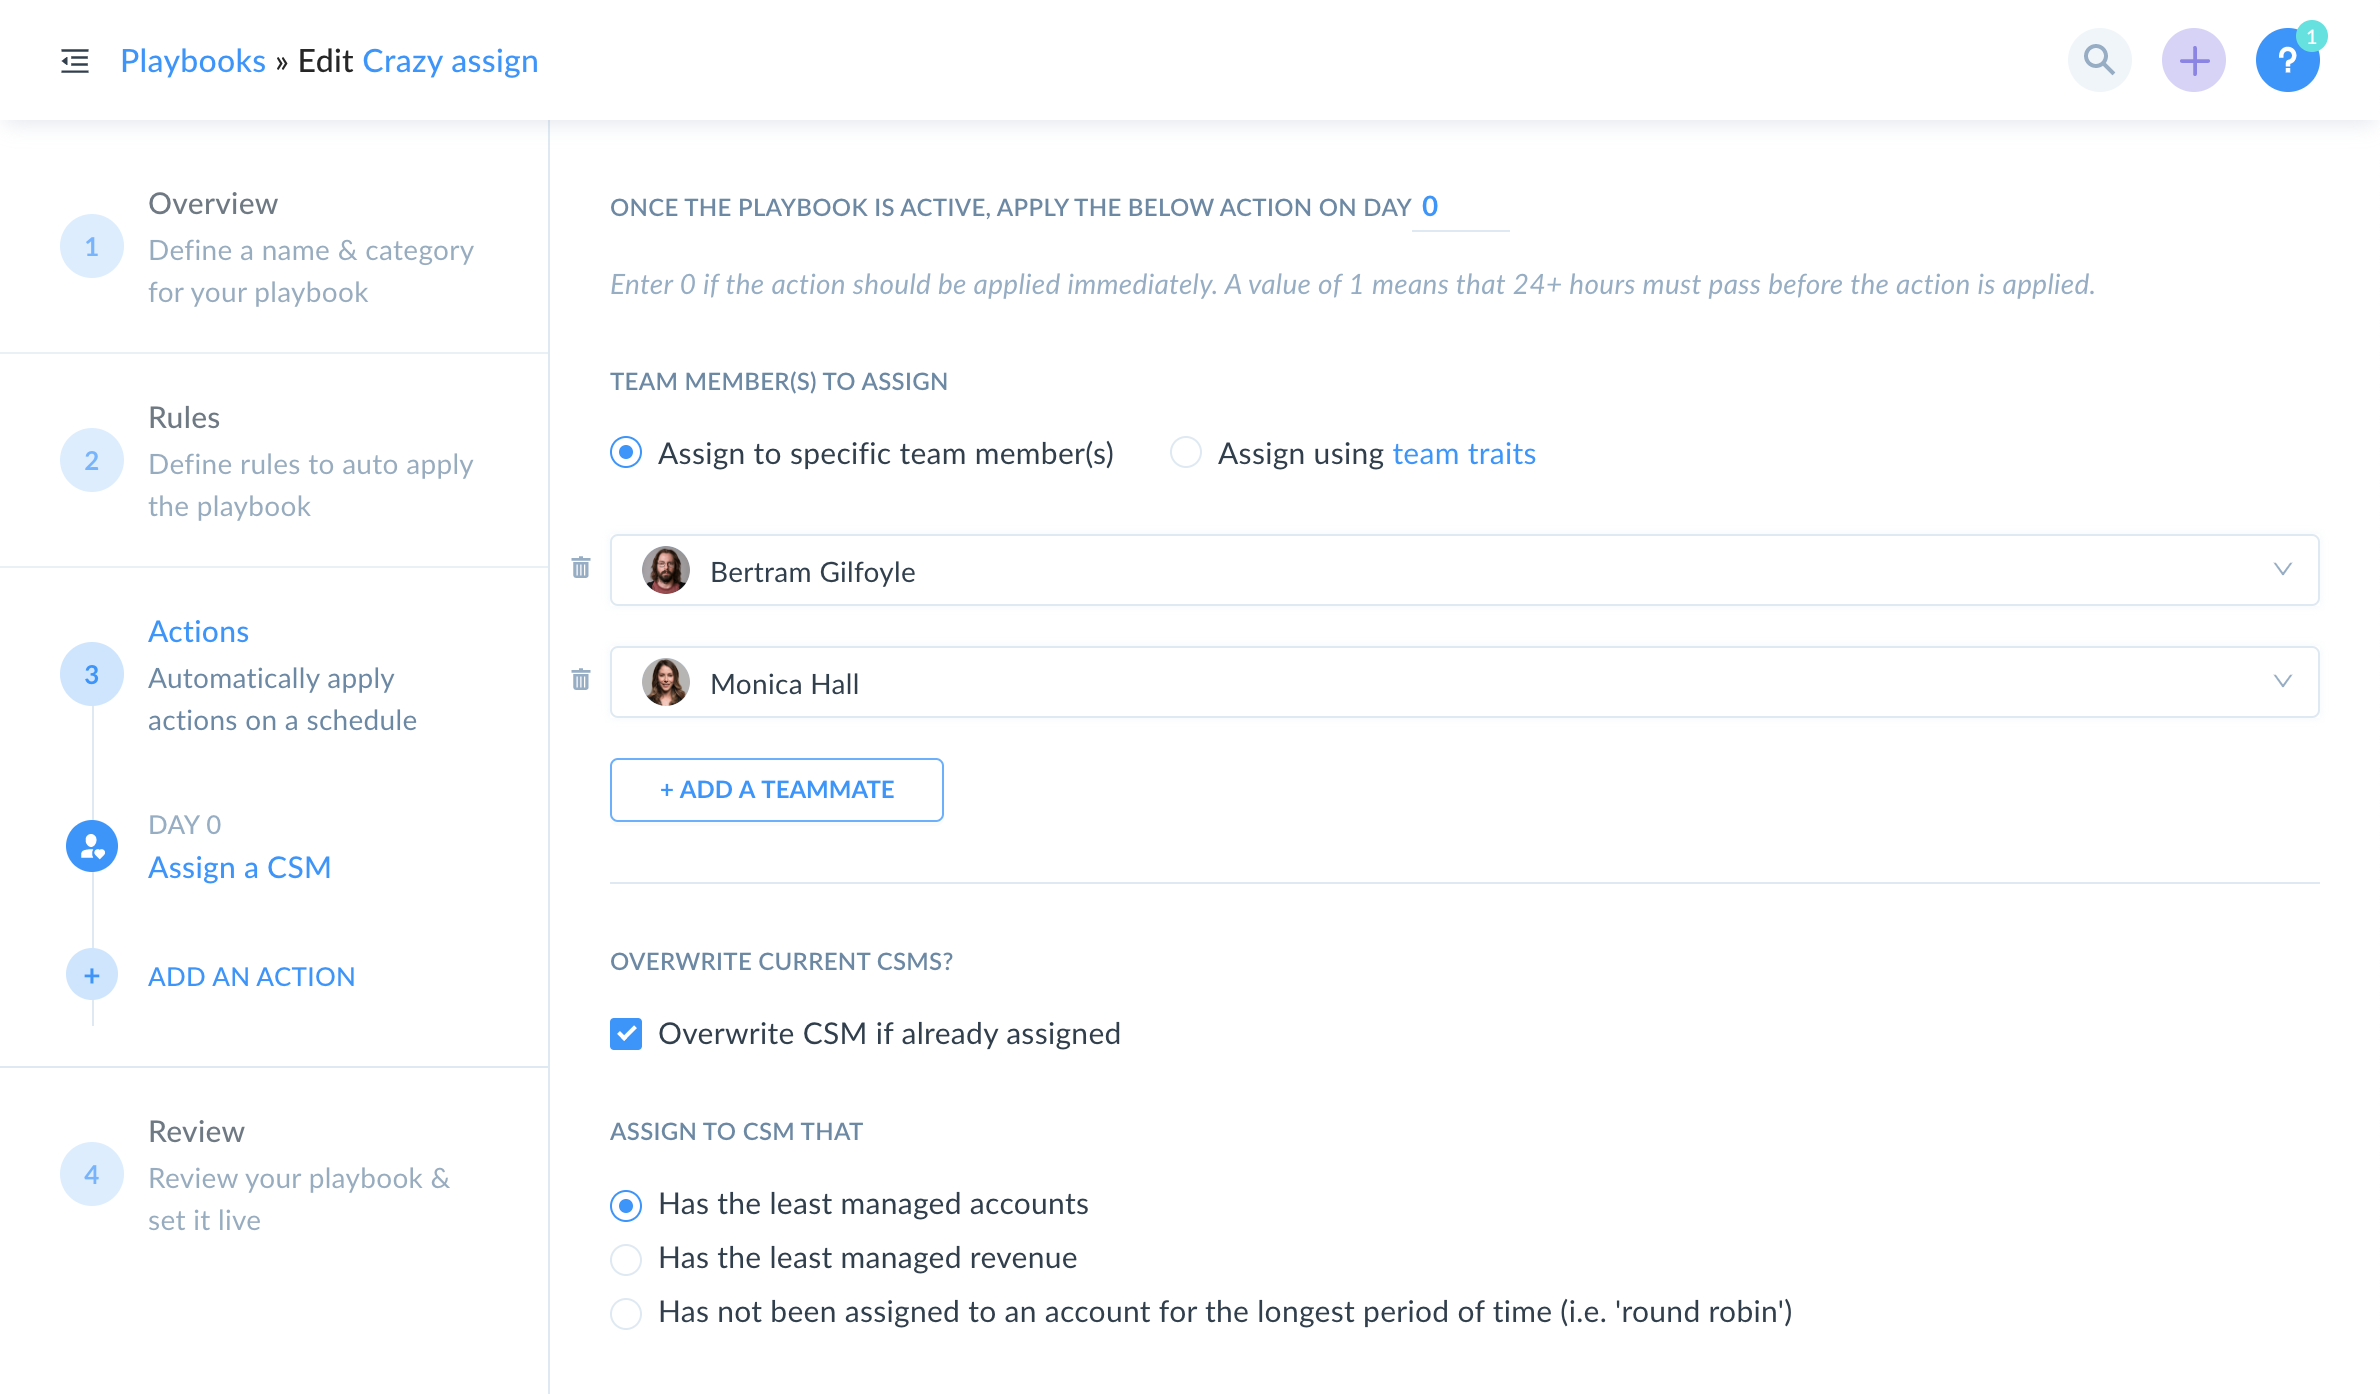Image resolution: width=2380 pixels, height=1394 pixels.
Task: Delete Bertram Gilfoyle with trash icon
Action: point(581,568)
